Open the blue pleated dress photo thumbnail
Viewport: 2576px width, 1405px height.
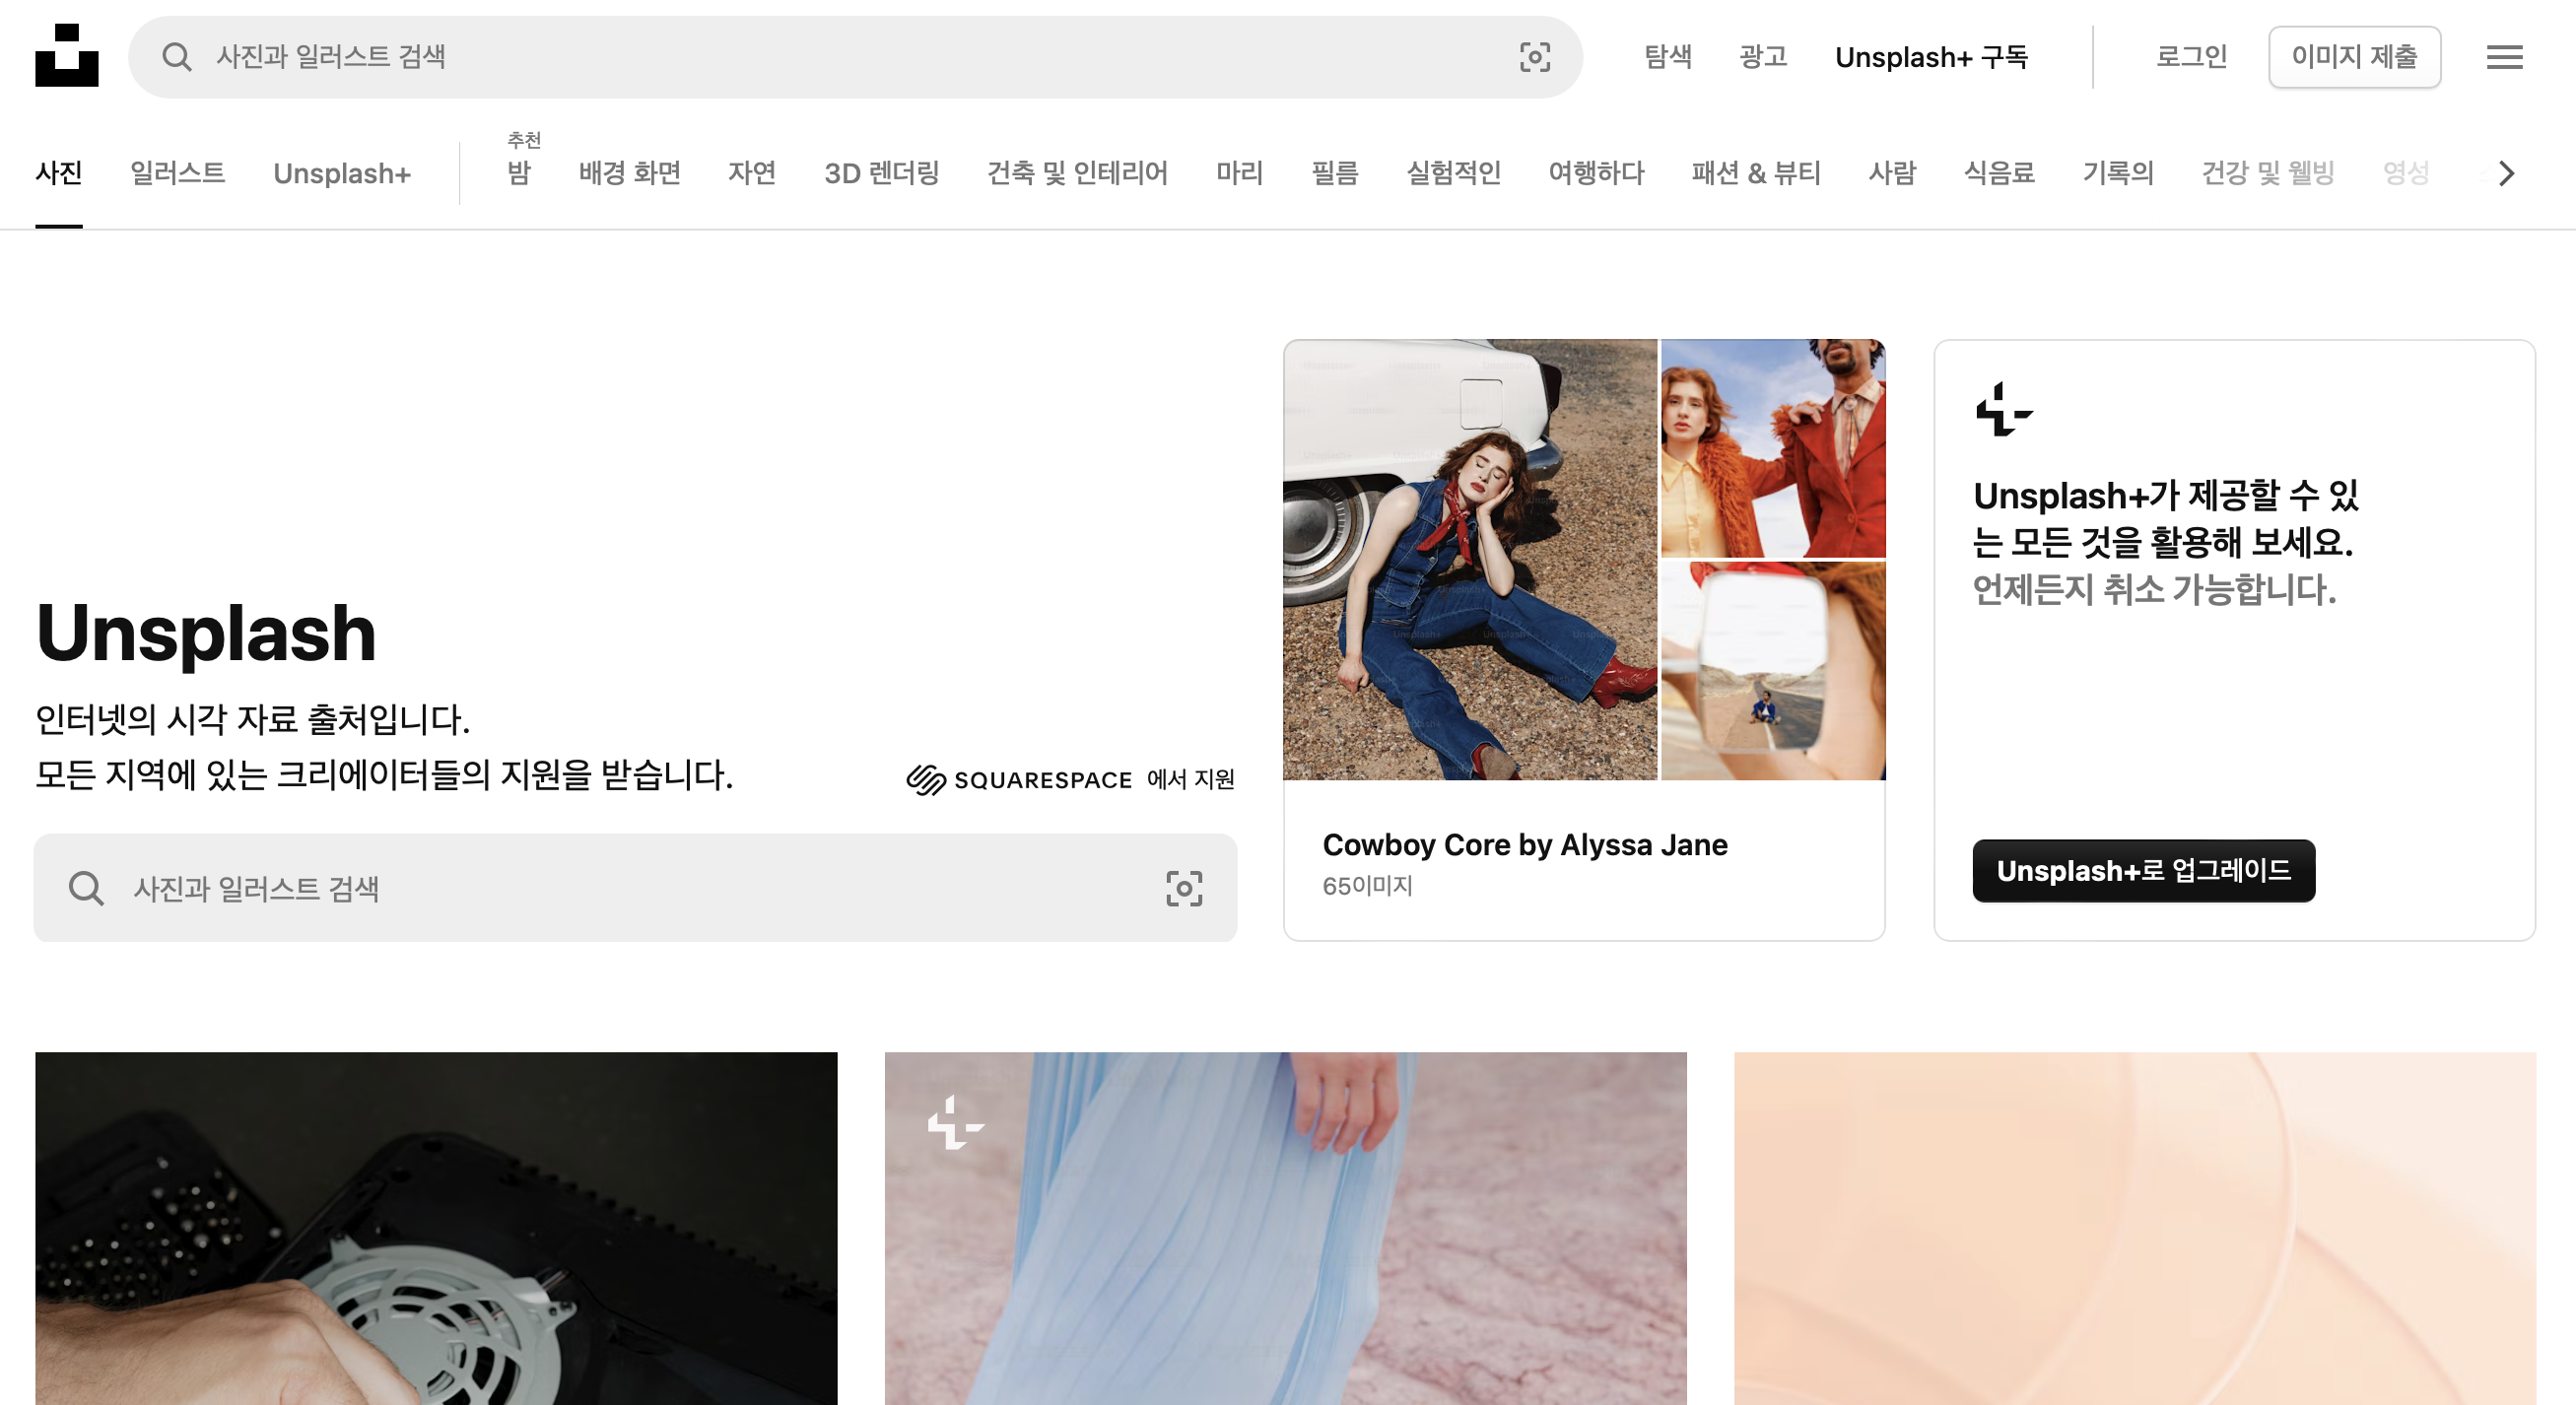(1285, 1228)
